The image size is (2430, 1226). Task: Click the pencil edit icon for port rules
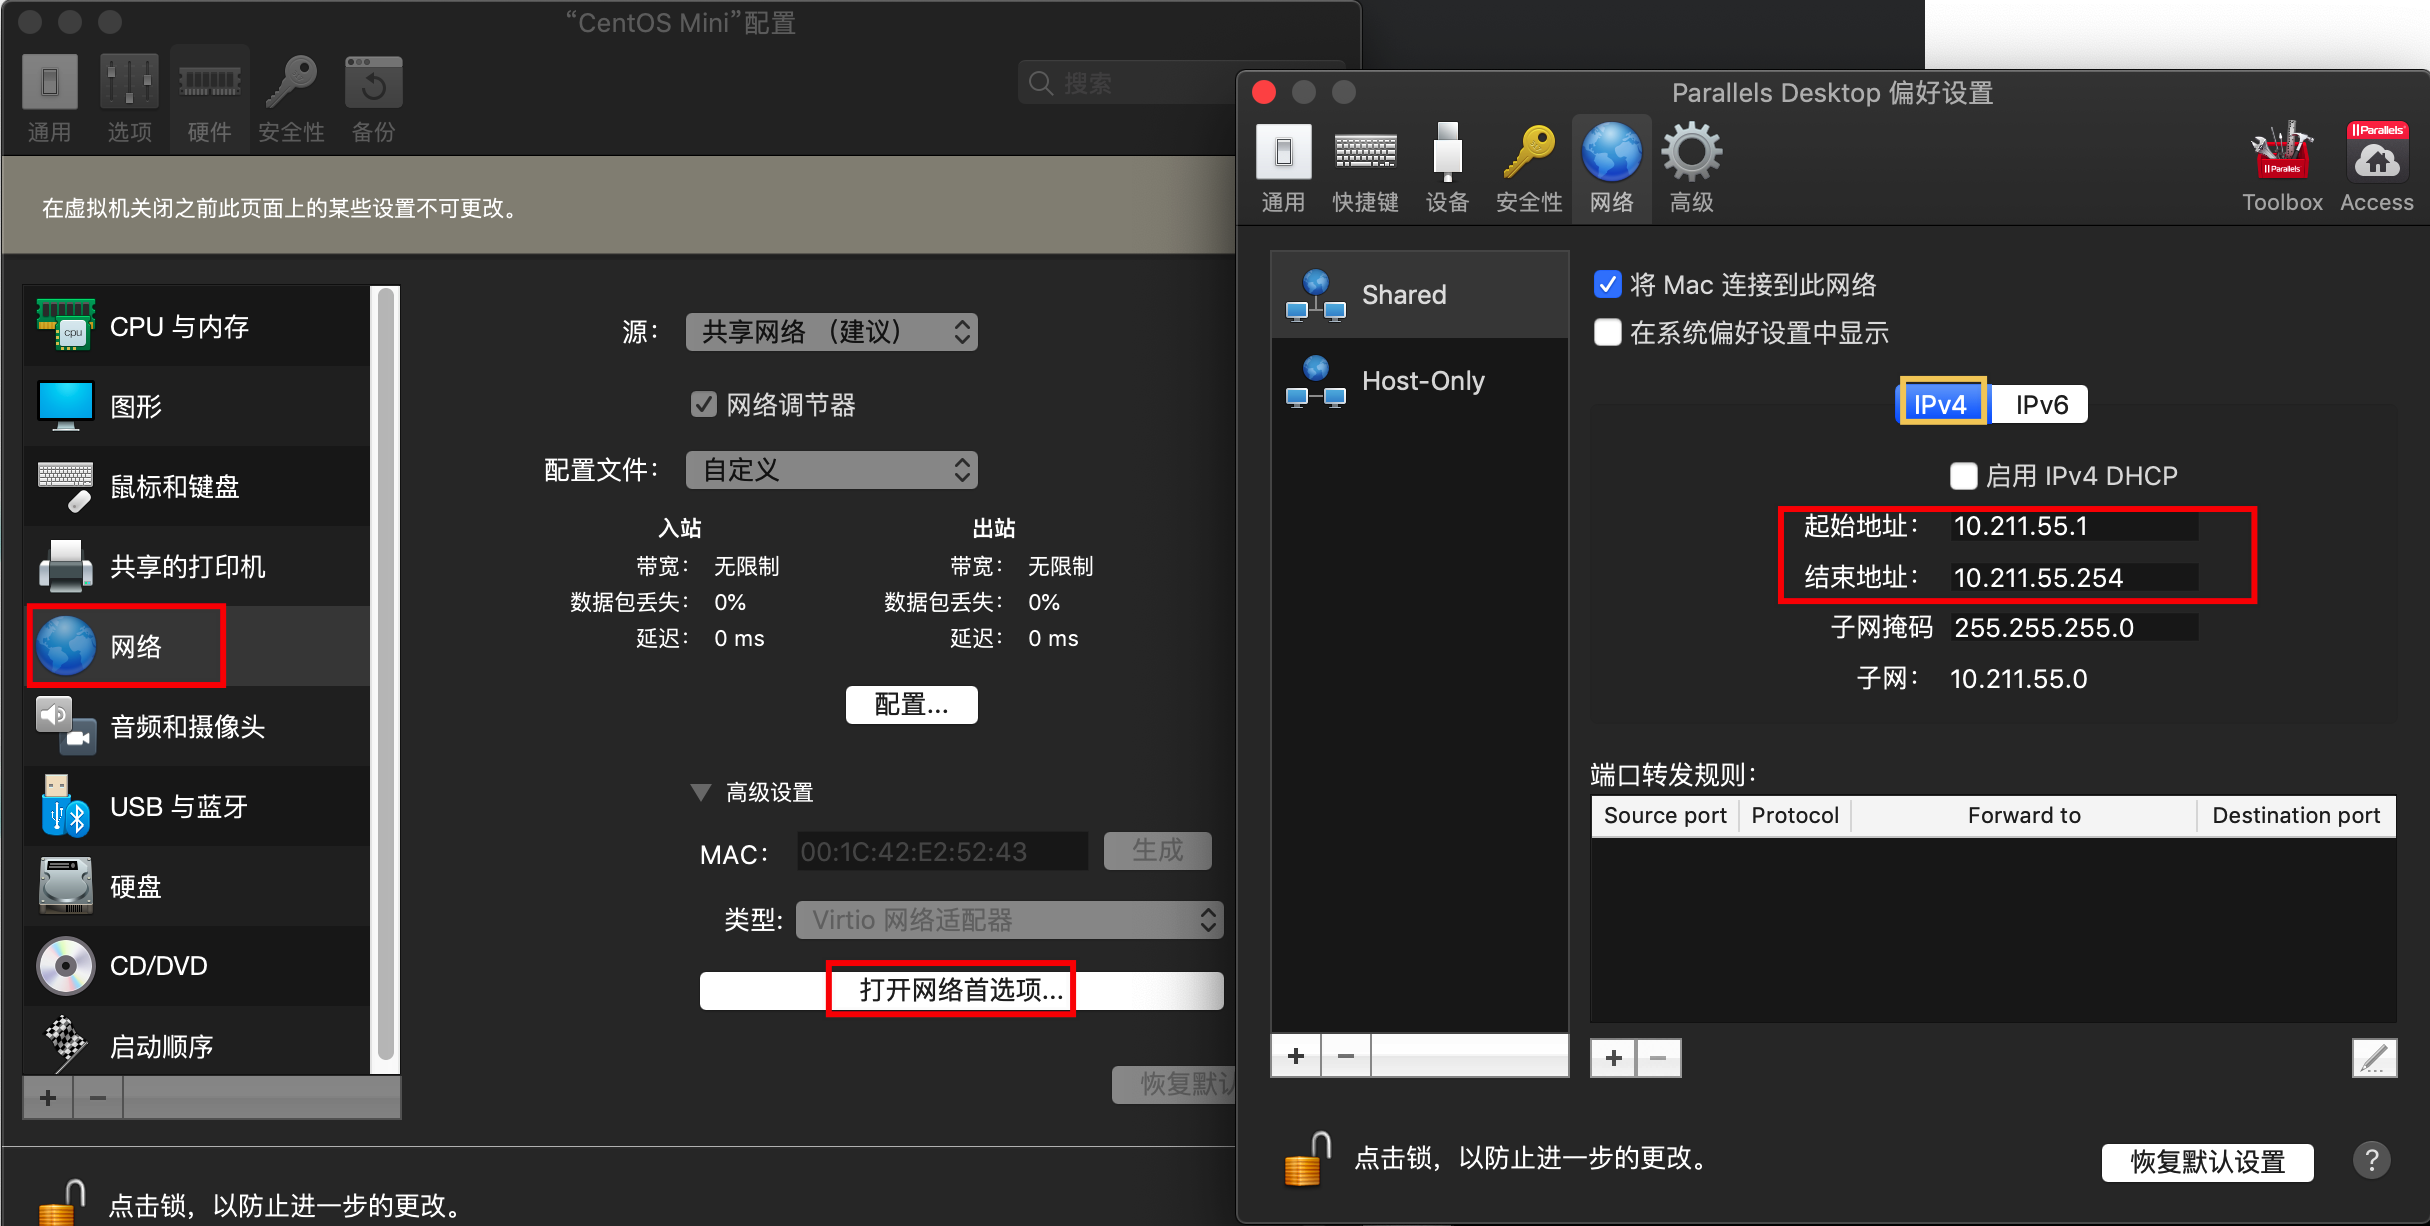[x=2374, y=1057]
